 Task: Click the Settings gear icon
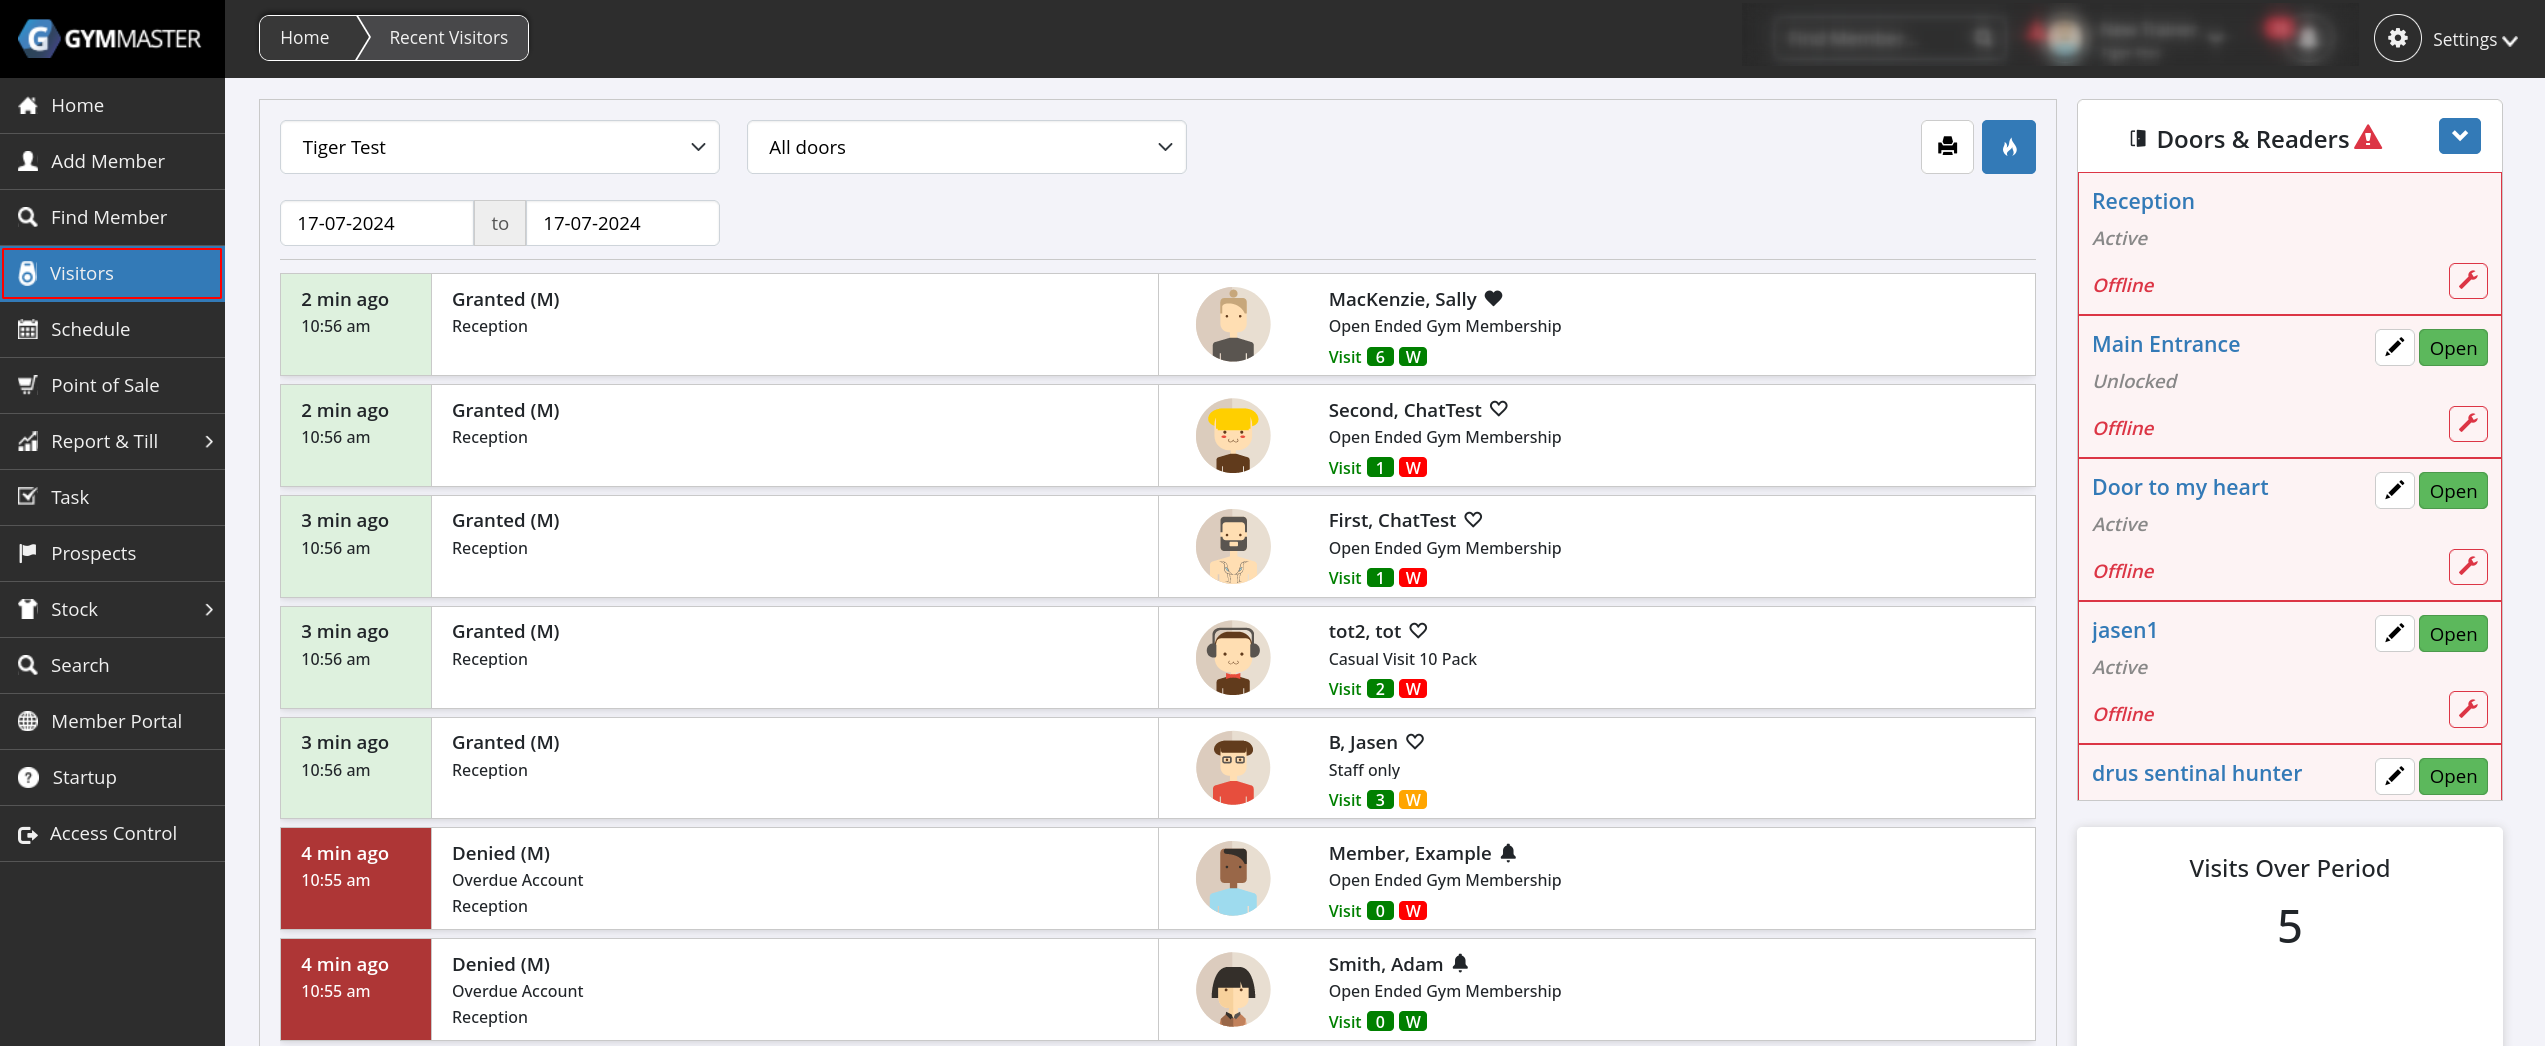[2397, 39]
